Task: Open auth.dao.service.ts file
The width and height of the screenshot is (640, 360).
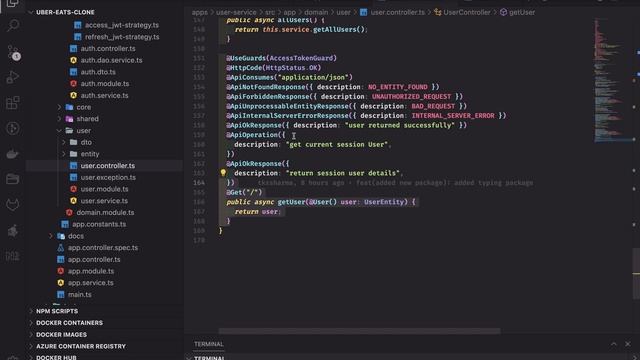Action: 111,60
